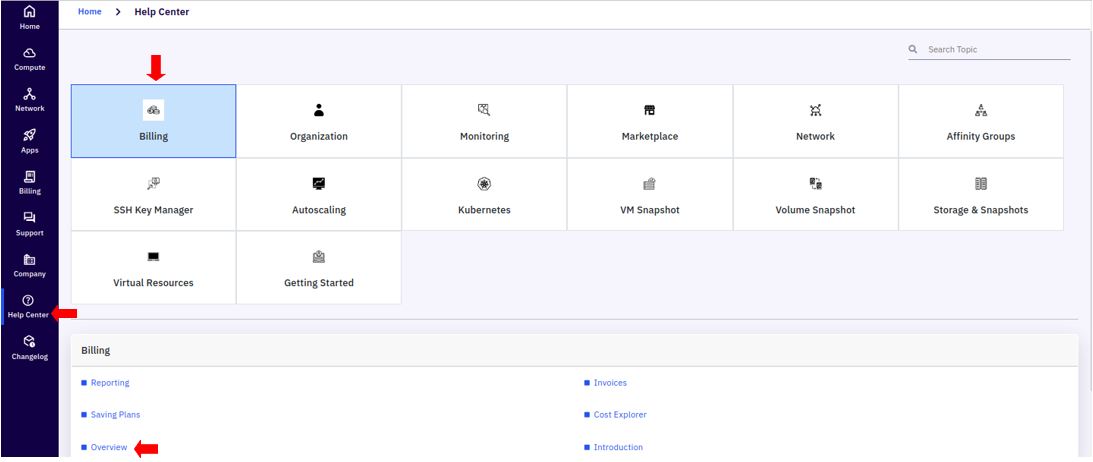
Task: Click the Help Center breadcrumb text
Action: 162,12
